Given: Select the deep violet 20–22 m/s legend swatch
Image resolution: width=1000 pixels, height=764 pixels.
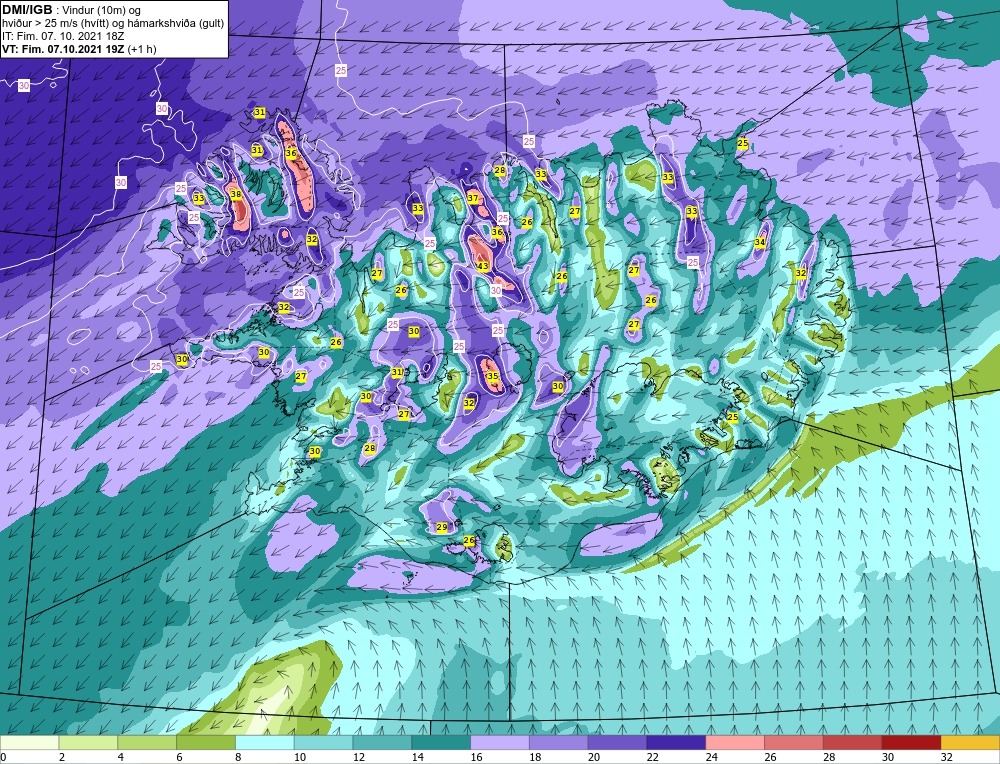Looking at the screenshot, I should click(x=617, y=742).
